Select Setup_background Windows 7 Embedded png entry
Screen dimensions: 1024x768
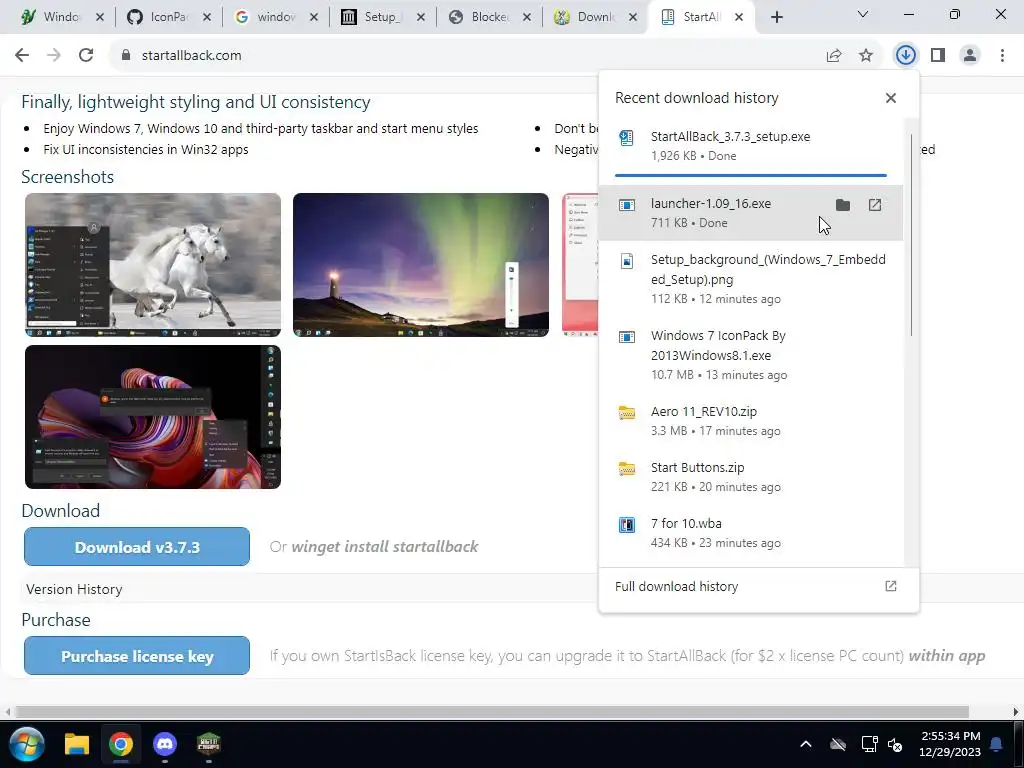click(750, 279)
